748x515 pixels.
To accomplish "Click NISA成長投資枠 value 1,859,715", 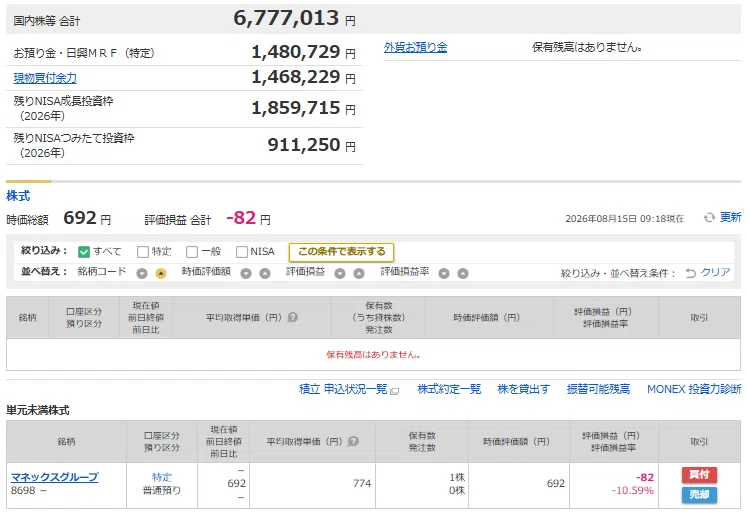I will click(x=296, y=108).
